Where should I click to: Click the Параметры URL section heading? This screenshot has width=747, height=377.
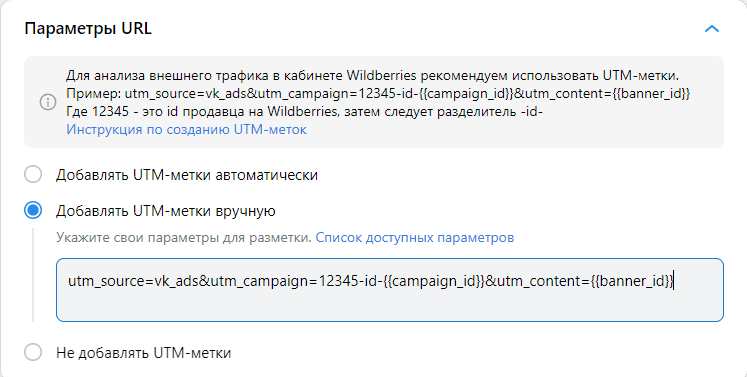point(88,28)
